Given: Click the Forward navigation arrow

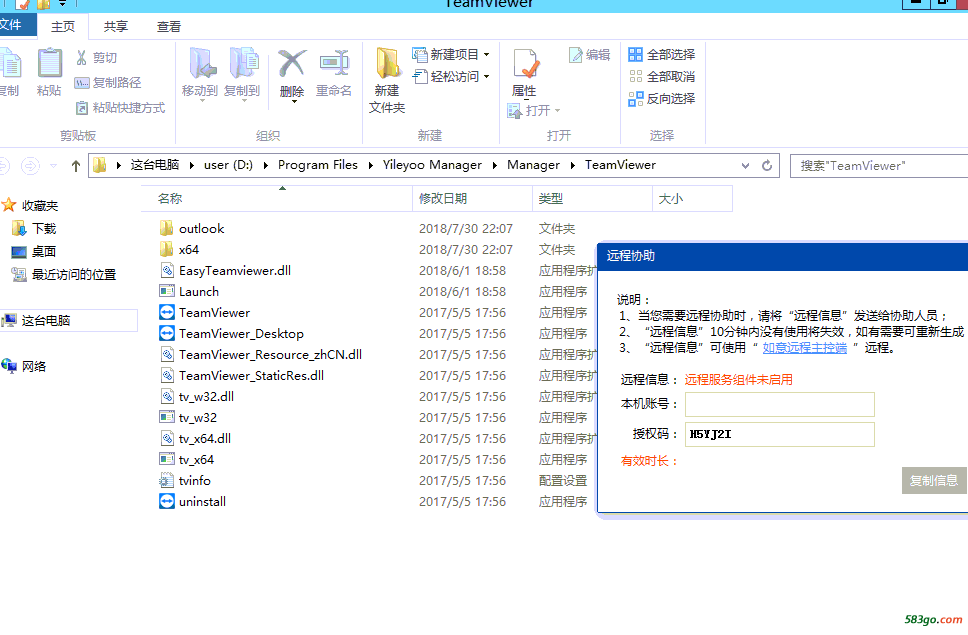Looking at the screenshot, I should [30, 165].
